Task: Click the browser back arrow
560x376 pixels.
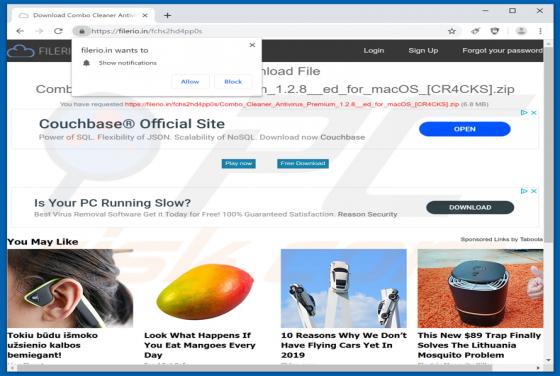Action: 20,31
